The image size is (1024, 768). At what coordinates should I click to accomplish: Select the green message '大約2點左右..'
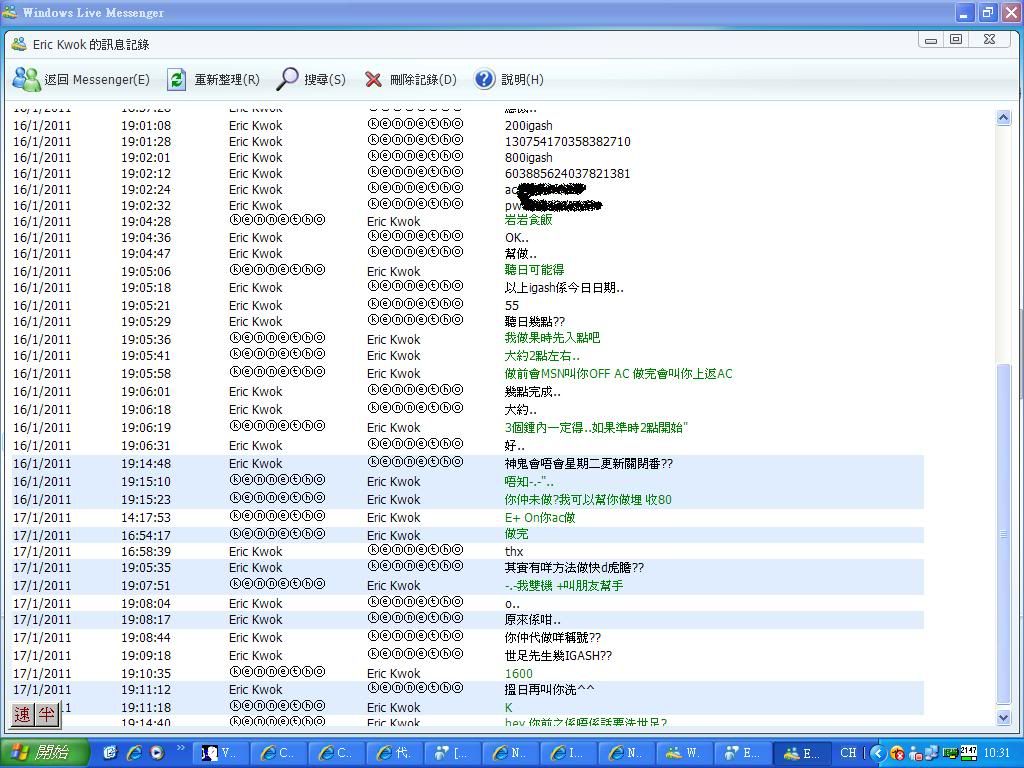point(542,355)
